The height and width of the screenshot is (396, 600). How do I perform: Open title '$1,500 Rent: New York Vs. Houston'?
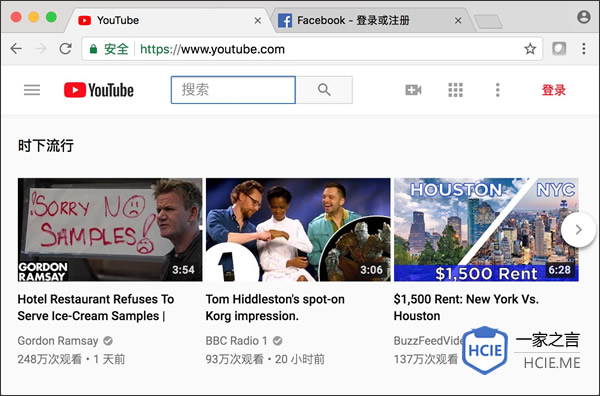point(466,307)
